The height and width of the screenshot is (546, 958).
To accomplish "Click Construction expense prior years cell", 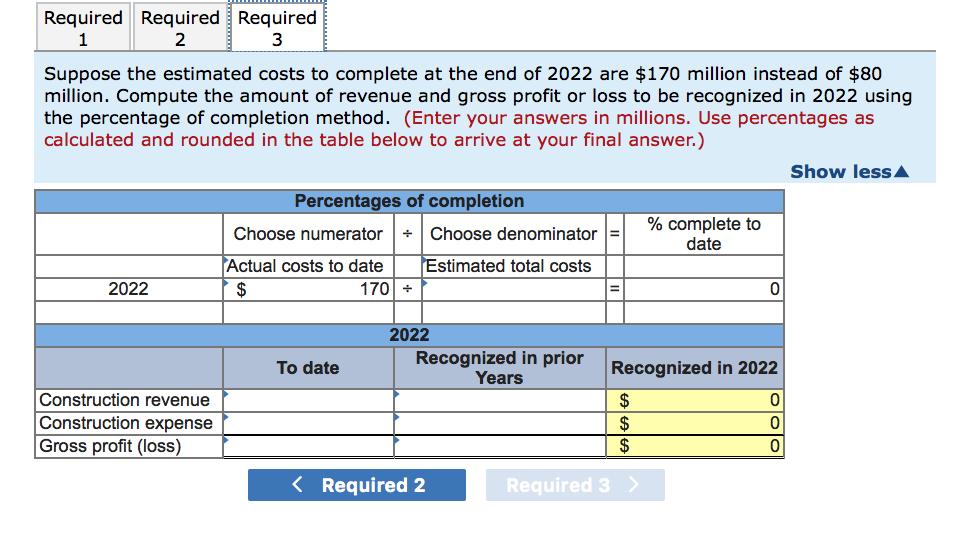I will click(x=500, y=423).
